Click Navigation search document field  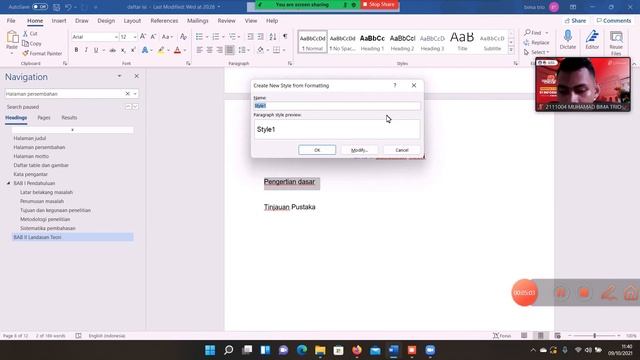64,93
